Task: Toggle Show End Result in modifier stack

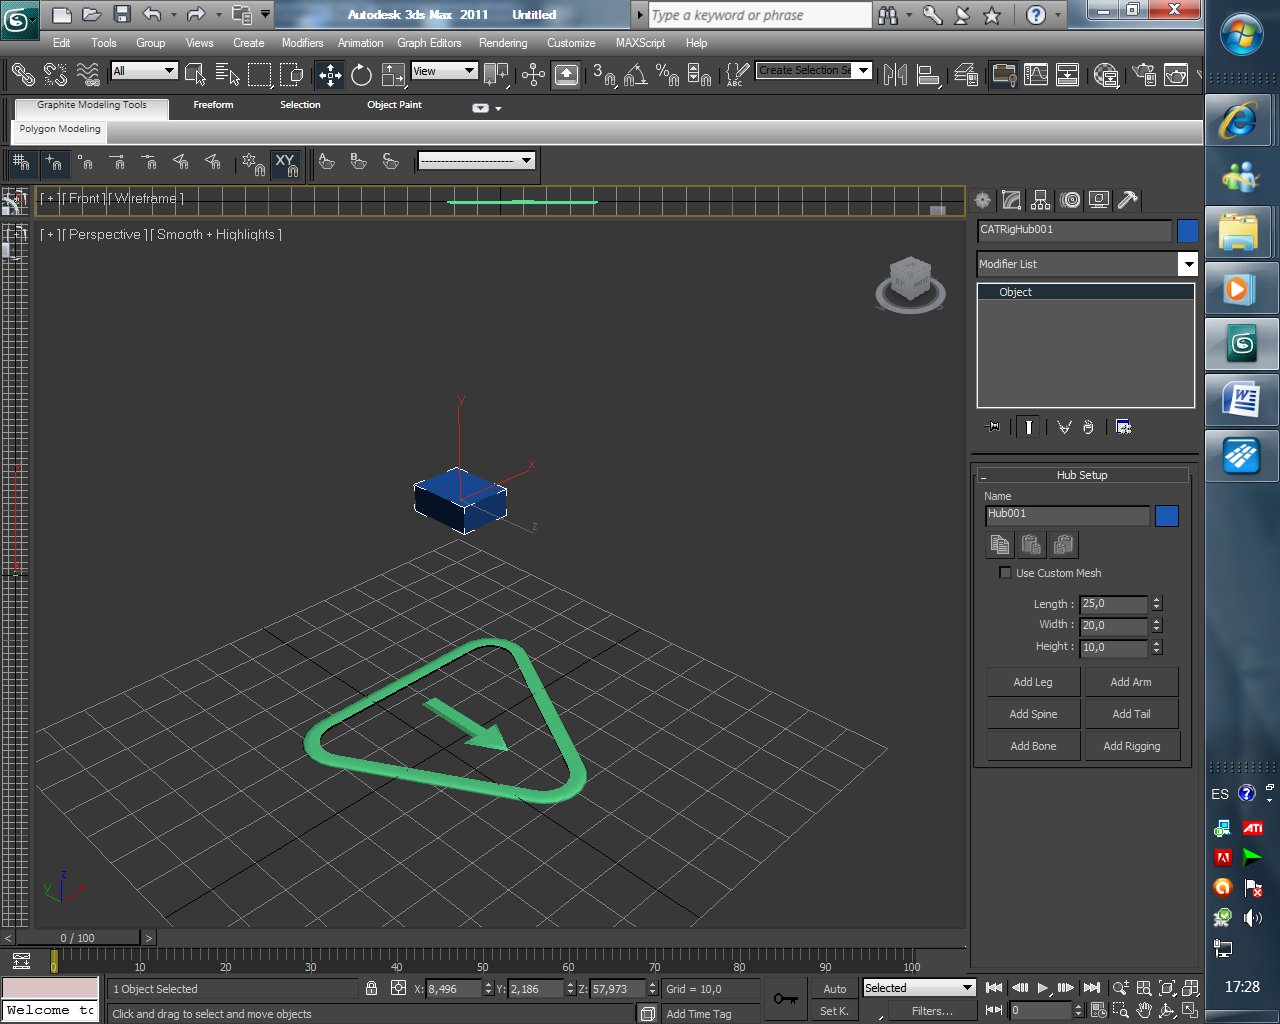Action: click(1028, 427)
